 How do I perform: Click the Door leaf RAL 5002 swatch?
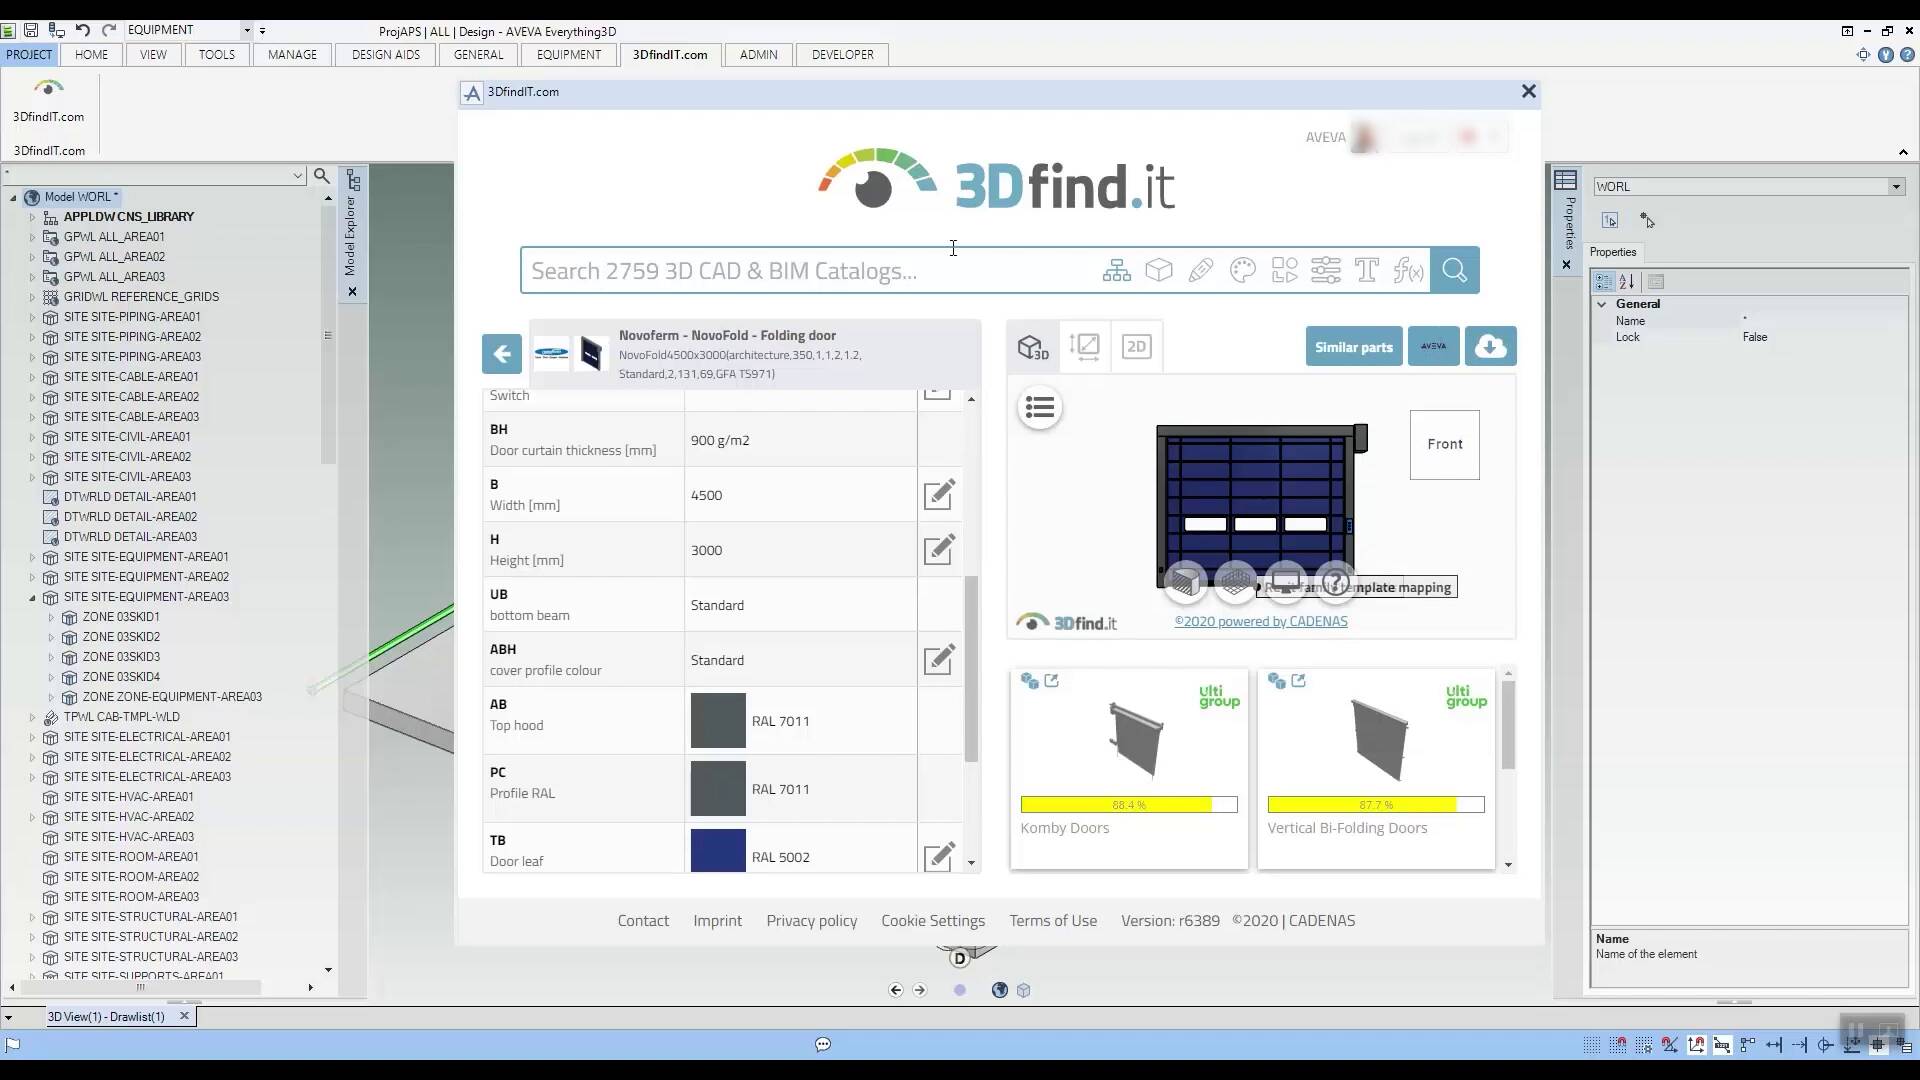click(x=718, y=851)
